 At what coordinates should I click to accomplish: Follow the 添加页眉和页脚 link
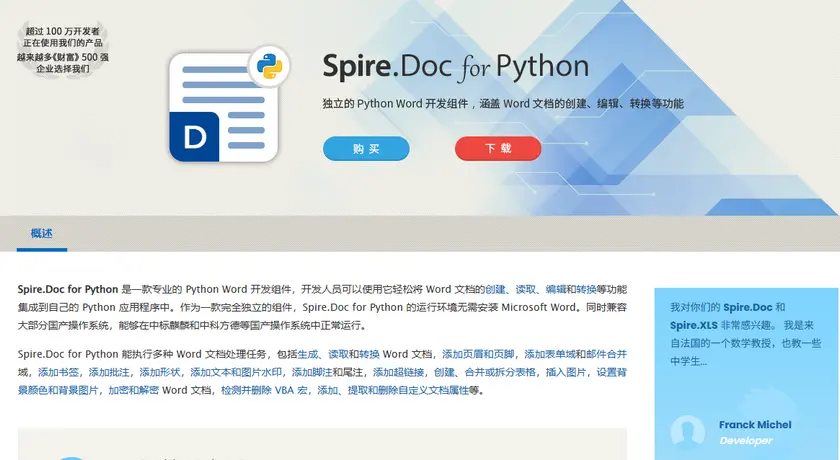point(478,354)
